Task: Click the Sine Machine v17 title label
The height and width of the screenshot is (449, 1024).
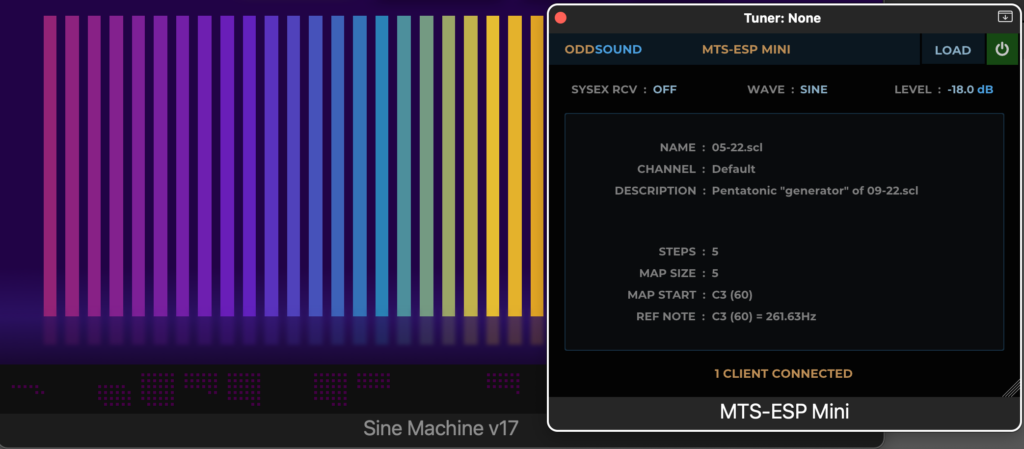Action: pos(441,429)
